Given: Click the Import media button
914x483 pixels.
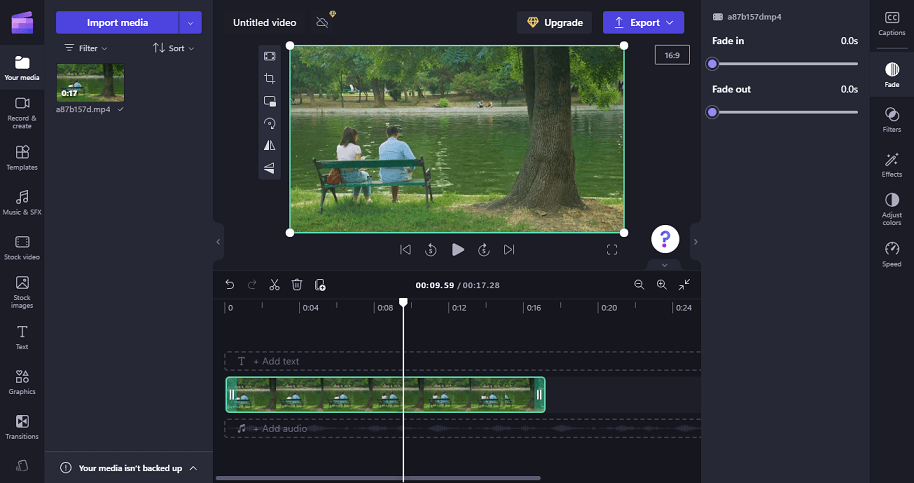Looking at the screenshot, I should coord(117,23).
